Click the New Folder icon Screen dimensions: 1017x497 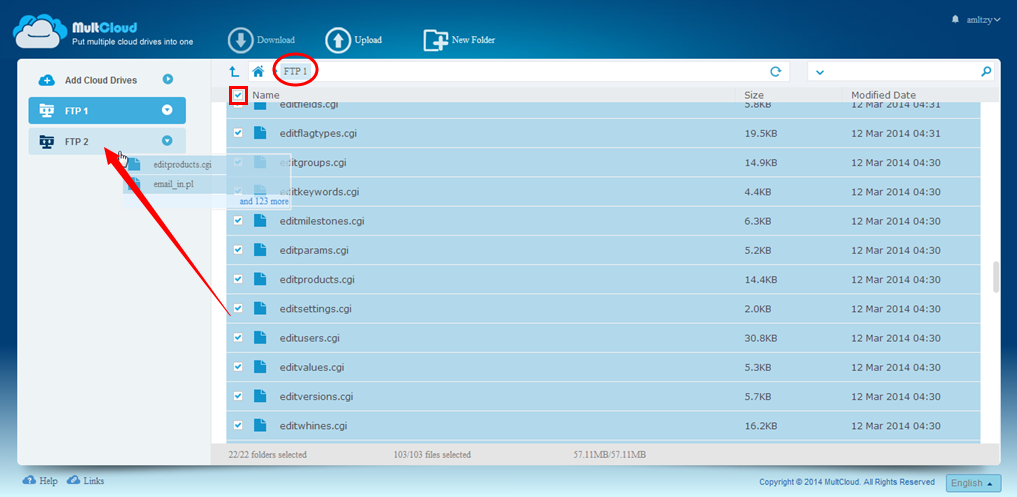pos(435,40)
